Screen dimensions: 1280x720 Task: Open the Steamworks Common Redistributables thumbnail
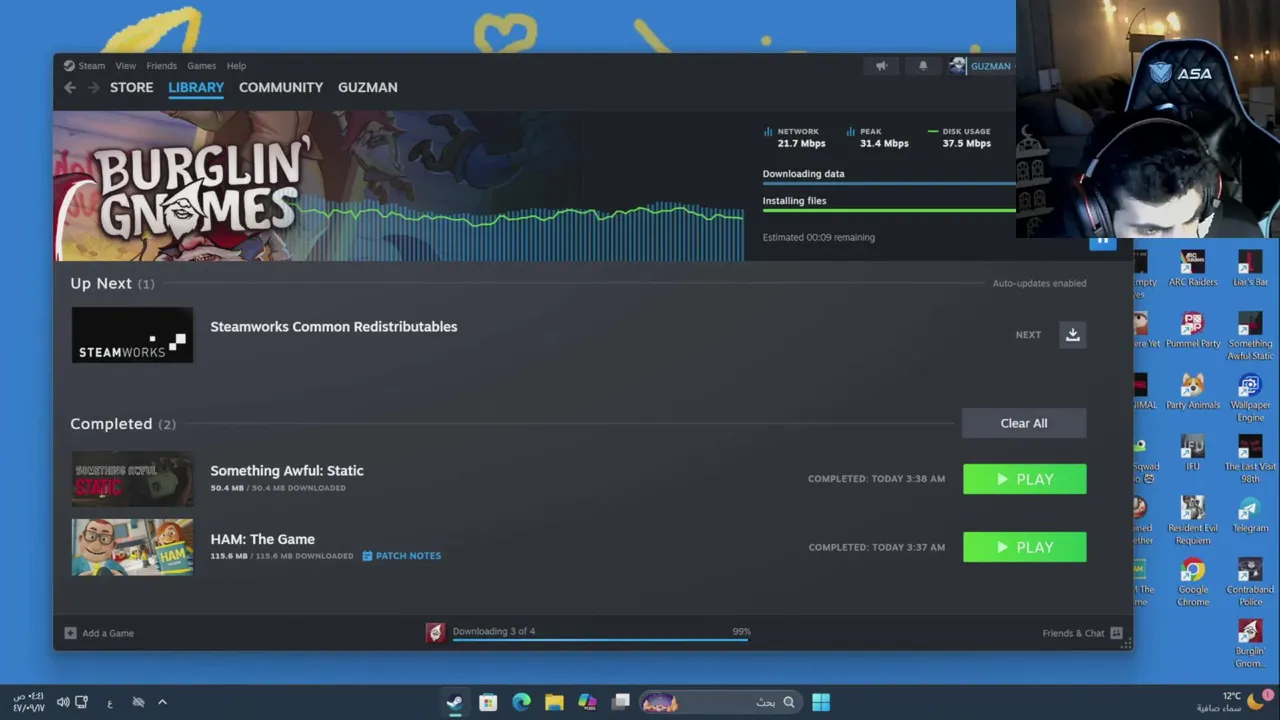[x=132, y=335]
